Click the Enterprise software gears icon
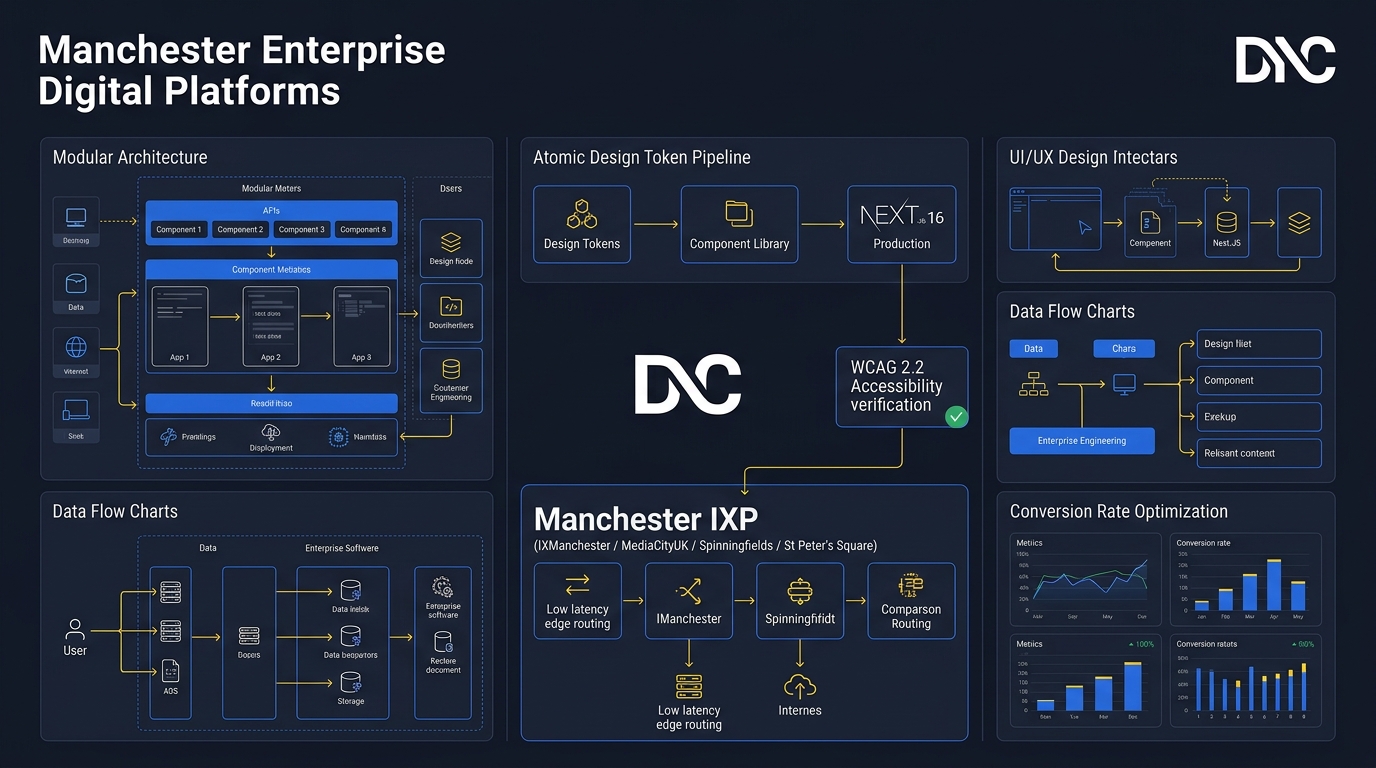Screen dimensions: 1376x768 pyautogui.click(x=442, y=587)
